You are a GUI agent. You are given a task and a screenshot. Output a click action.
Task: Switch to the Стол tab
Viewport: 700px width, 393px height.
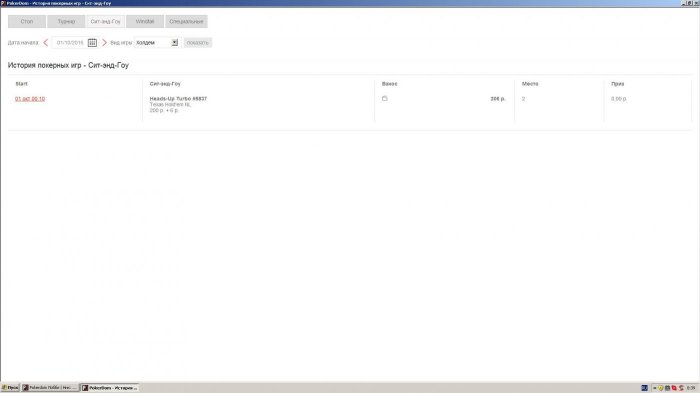pyautogui.click(x=27, y=21)
